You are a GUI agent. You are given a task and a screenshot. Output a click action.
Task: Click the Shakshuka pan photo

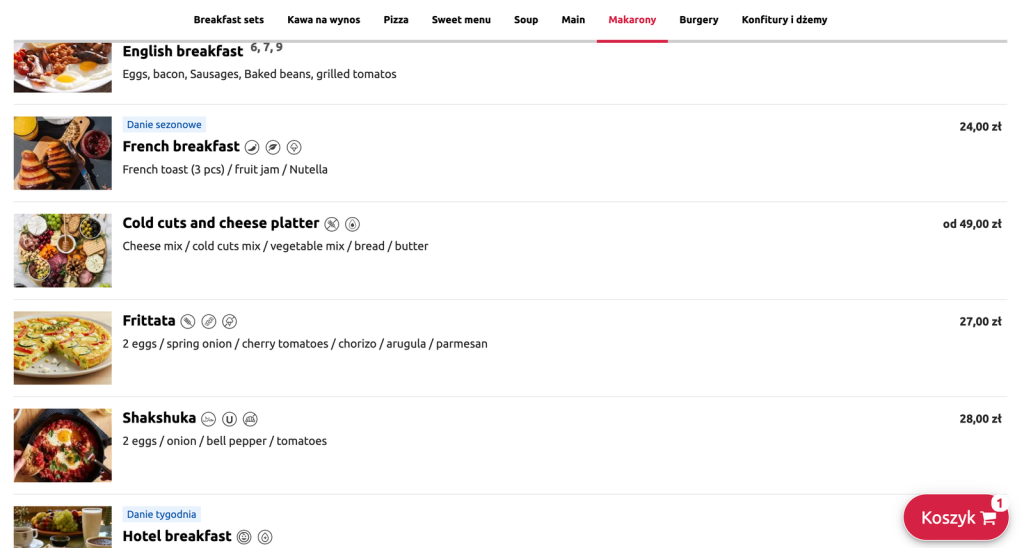point(63,445)
